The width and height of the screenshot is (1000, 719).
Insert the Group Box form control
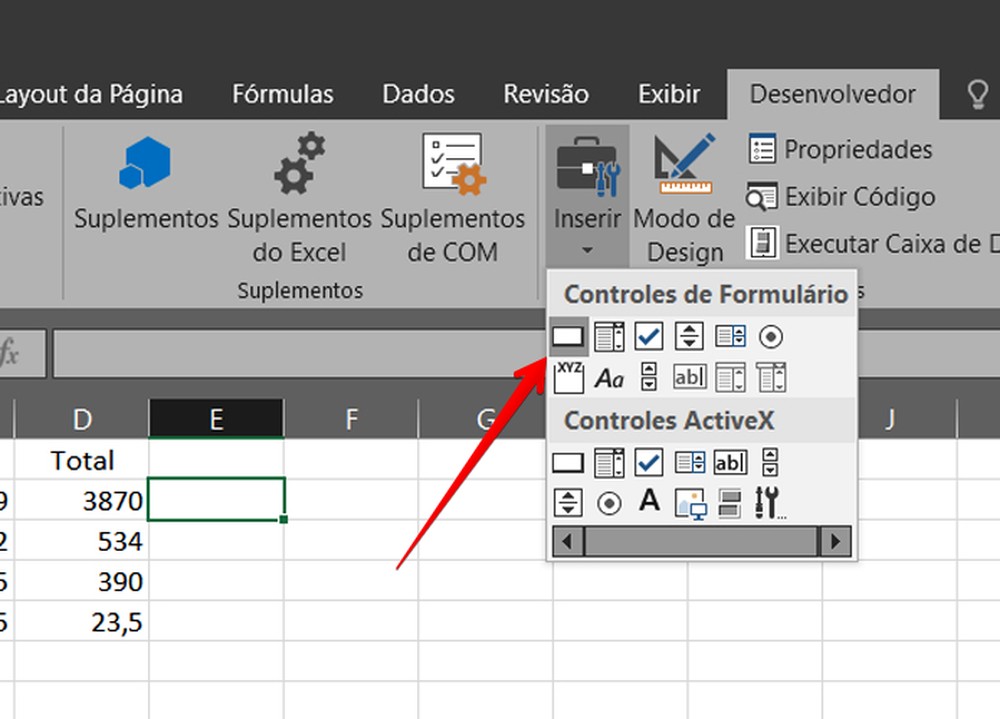(567, 377)
